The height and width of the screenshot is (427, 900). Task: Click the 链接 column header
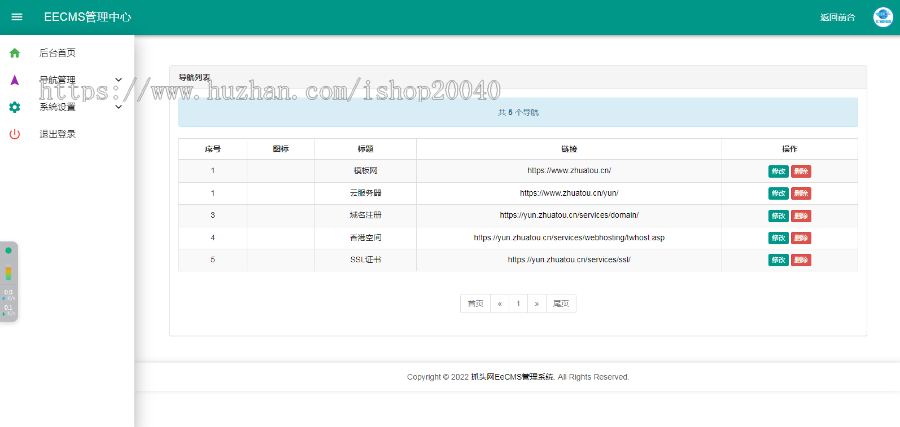(x=569, y=149)
